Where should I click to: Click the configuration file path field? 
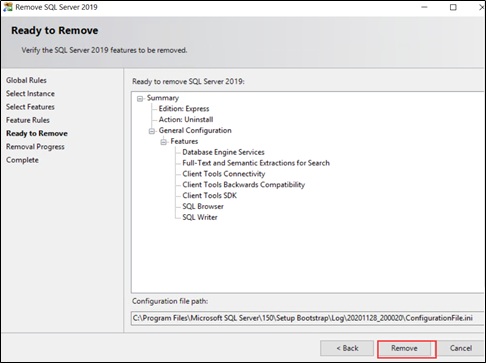point(307,318)
